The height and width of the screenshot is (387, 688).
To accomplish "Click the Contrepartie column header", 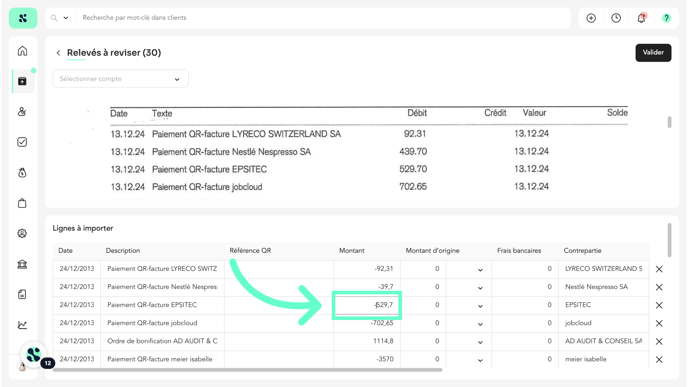I will (x=582, y=251).
